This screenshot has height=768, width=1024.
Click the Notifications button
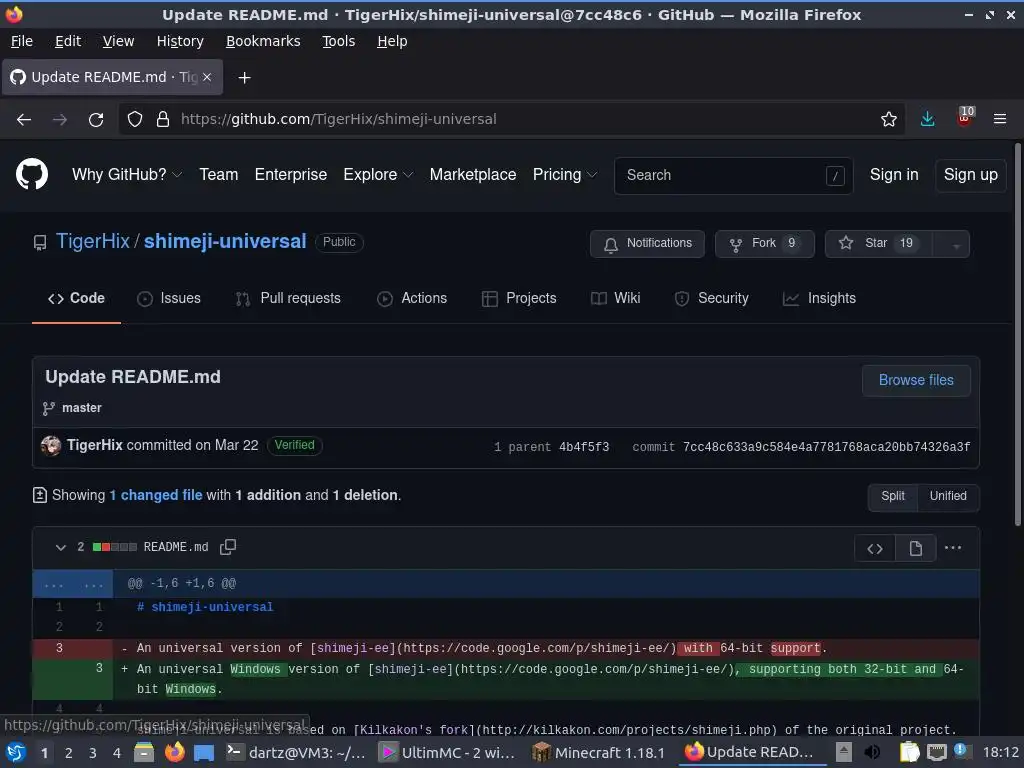[647, 244]
